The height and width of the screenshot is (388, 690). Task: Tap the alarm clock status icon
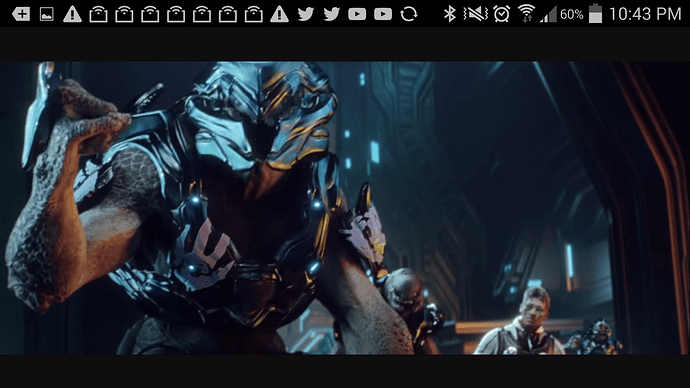pyautogui.click(x=502, y=14)
